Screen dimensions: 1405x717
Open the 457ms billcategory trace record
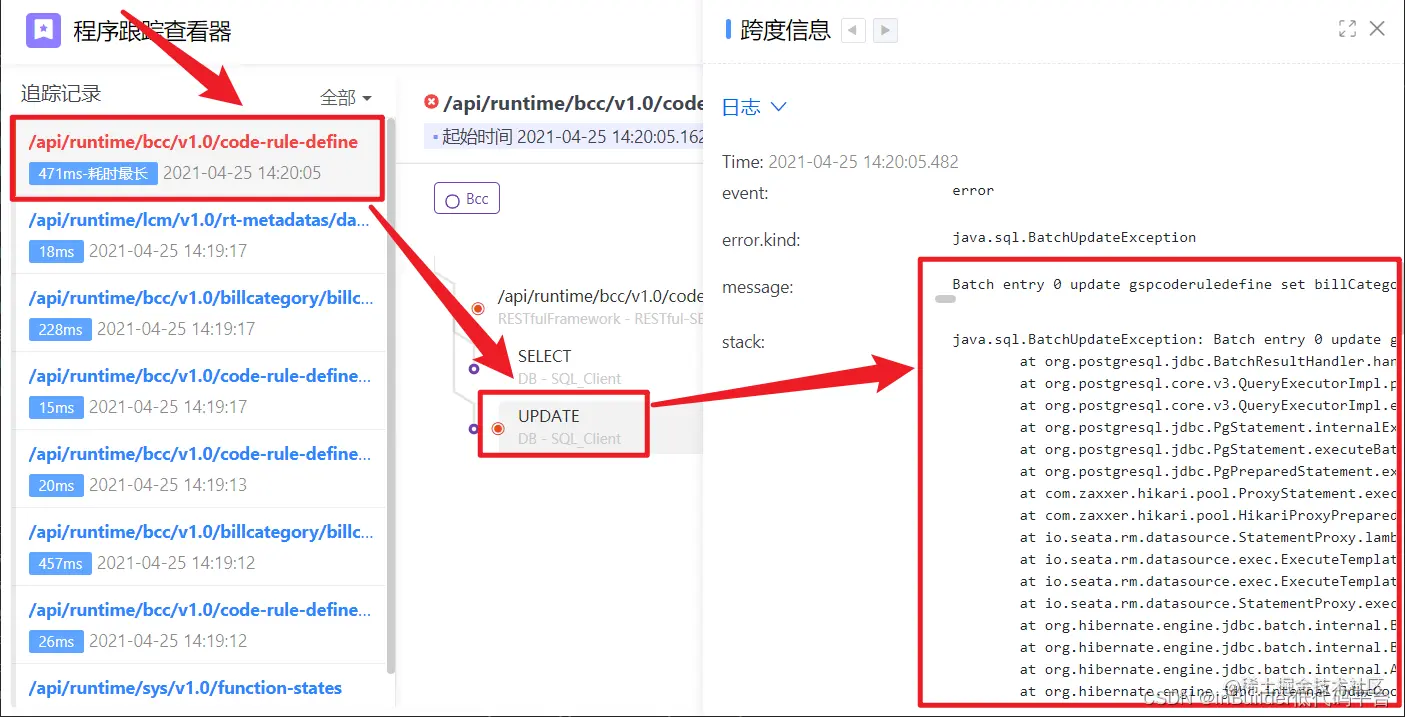pos(199,547)
